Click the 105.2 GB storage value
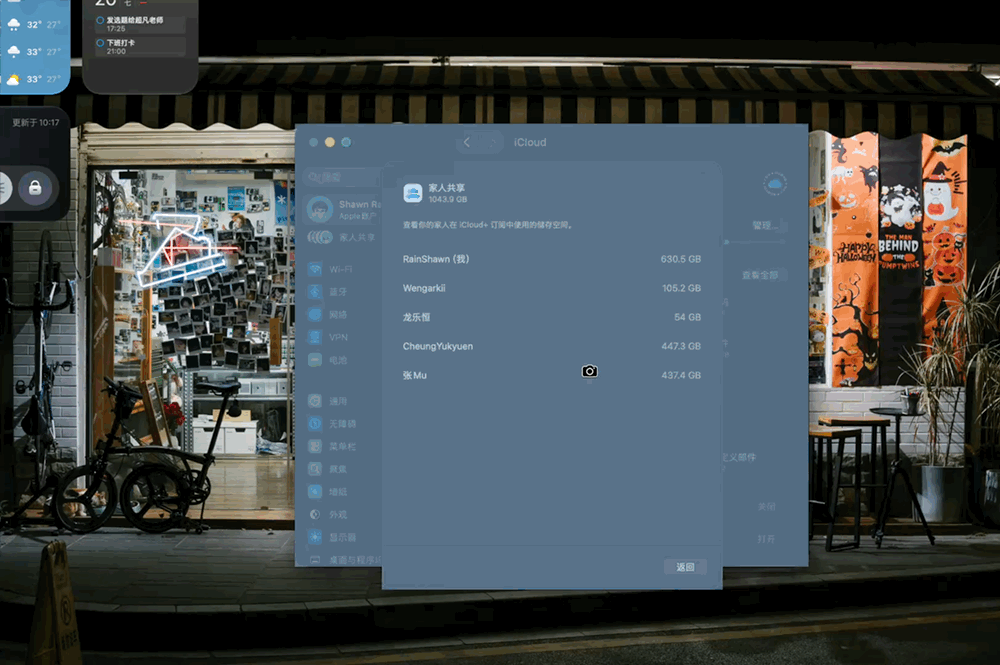This screenshot has width=1000, height=665. [681, 288]
